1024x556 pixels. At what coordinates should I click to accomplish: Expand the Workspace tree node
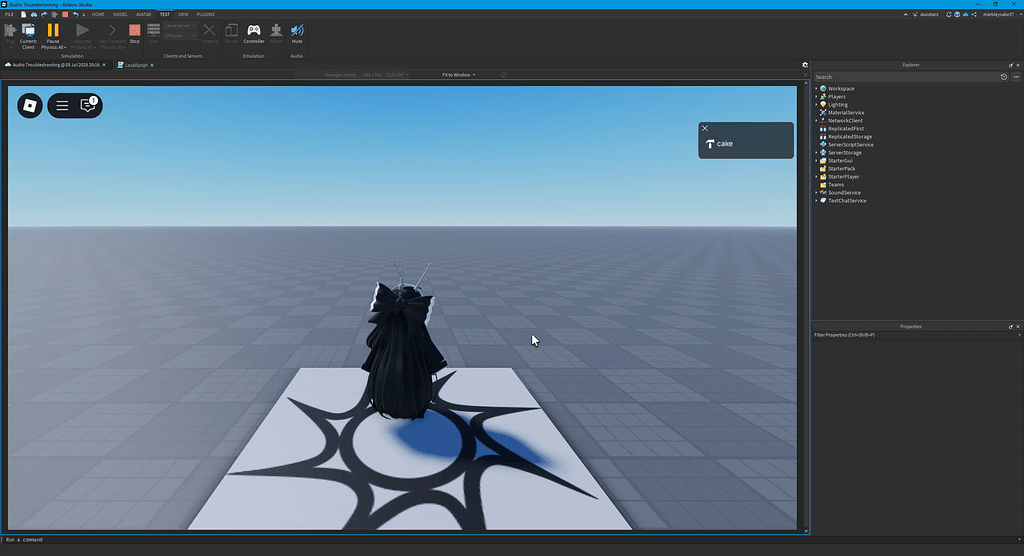point(816,89)
